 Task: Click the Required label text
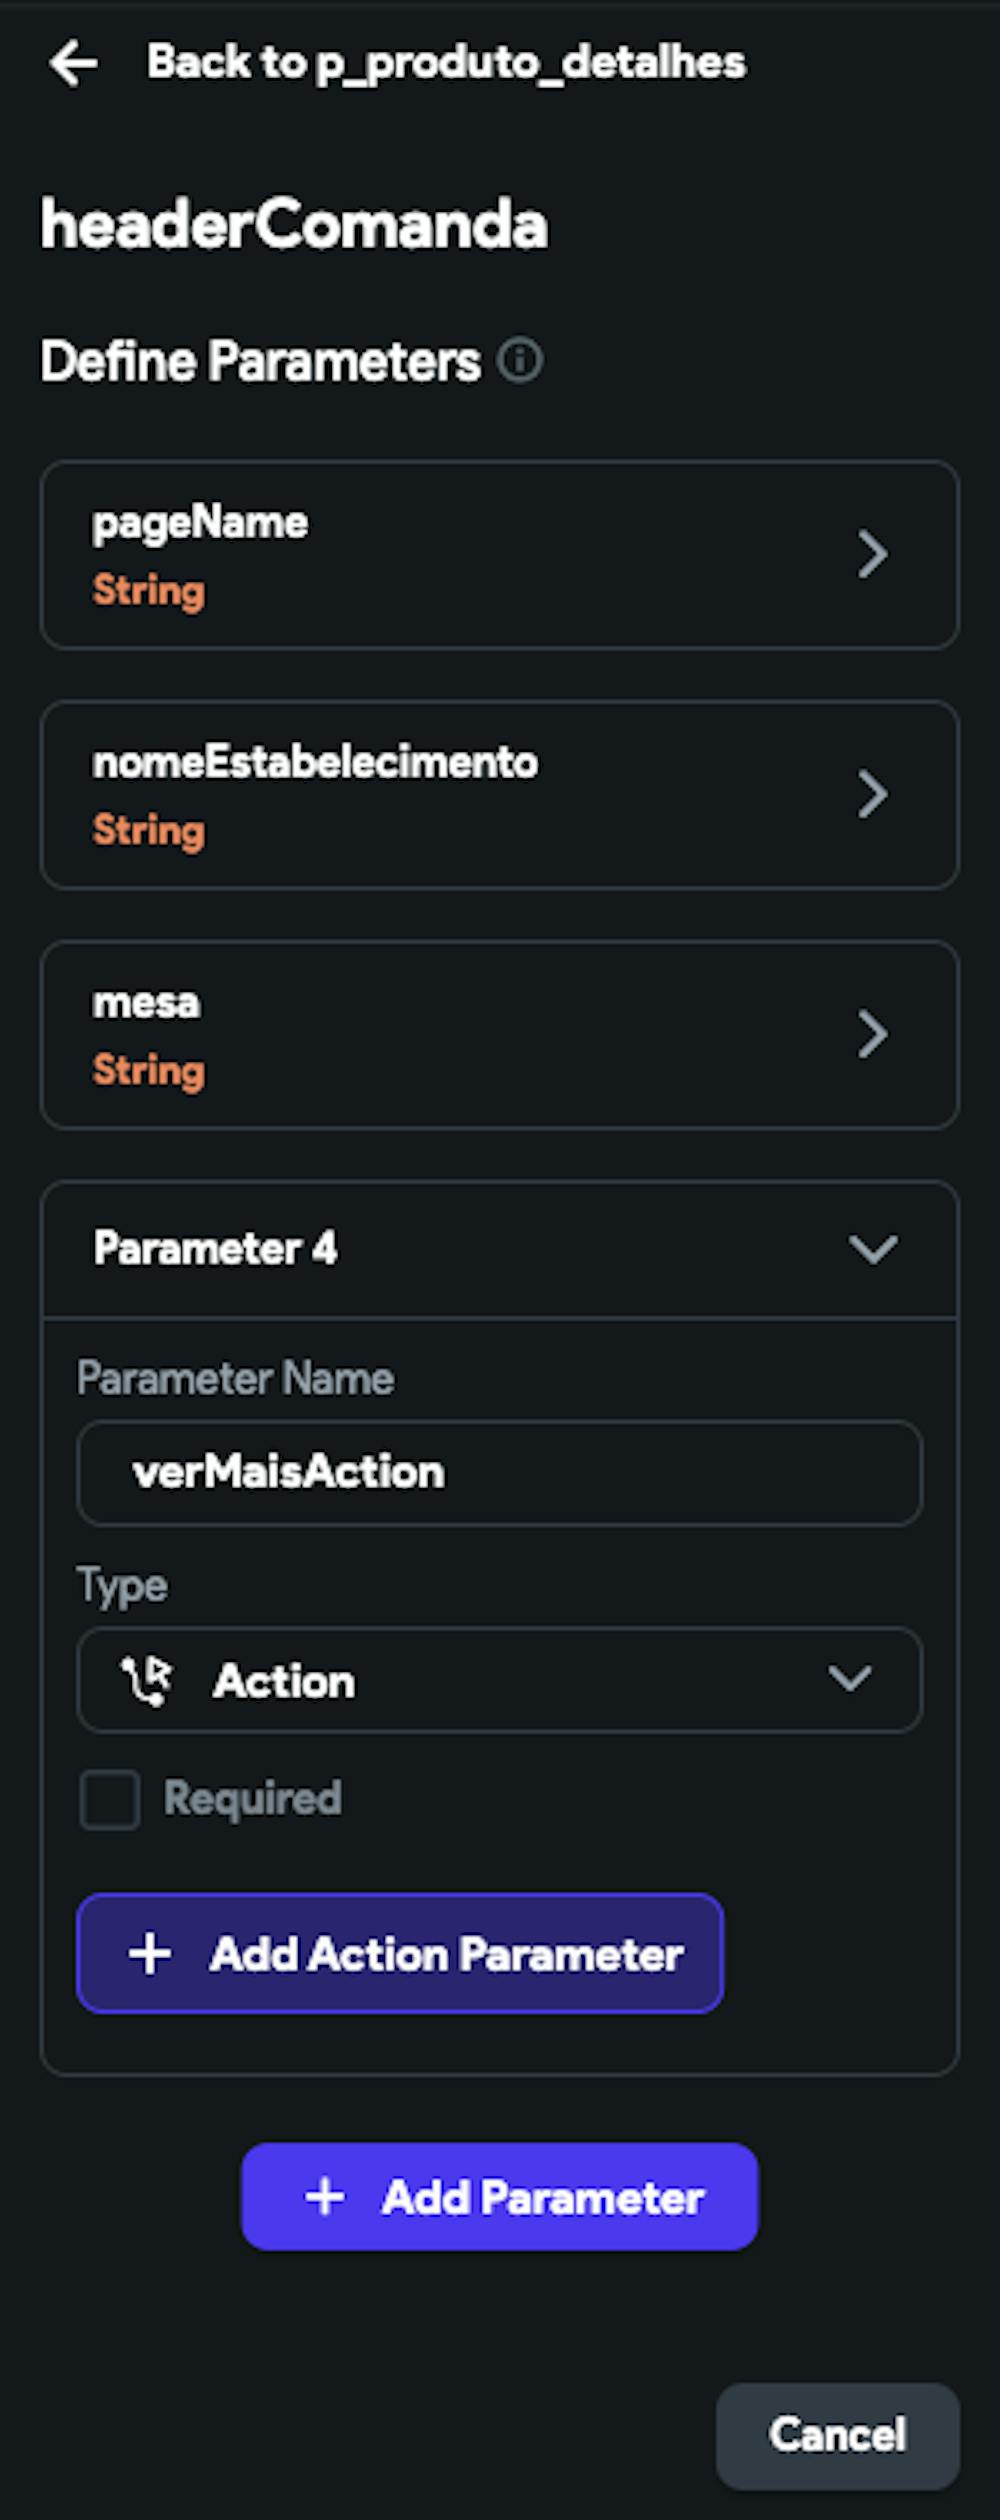tap(252, 1798)
